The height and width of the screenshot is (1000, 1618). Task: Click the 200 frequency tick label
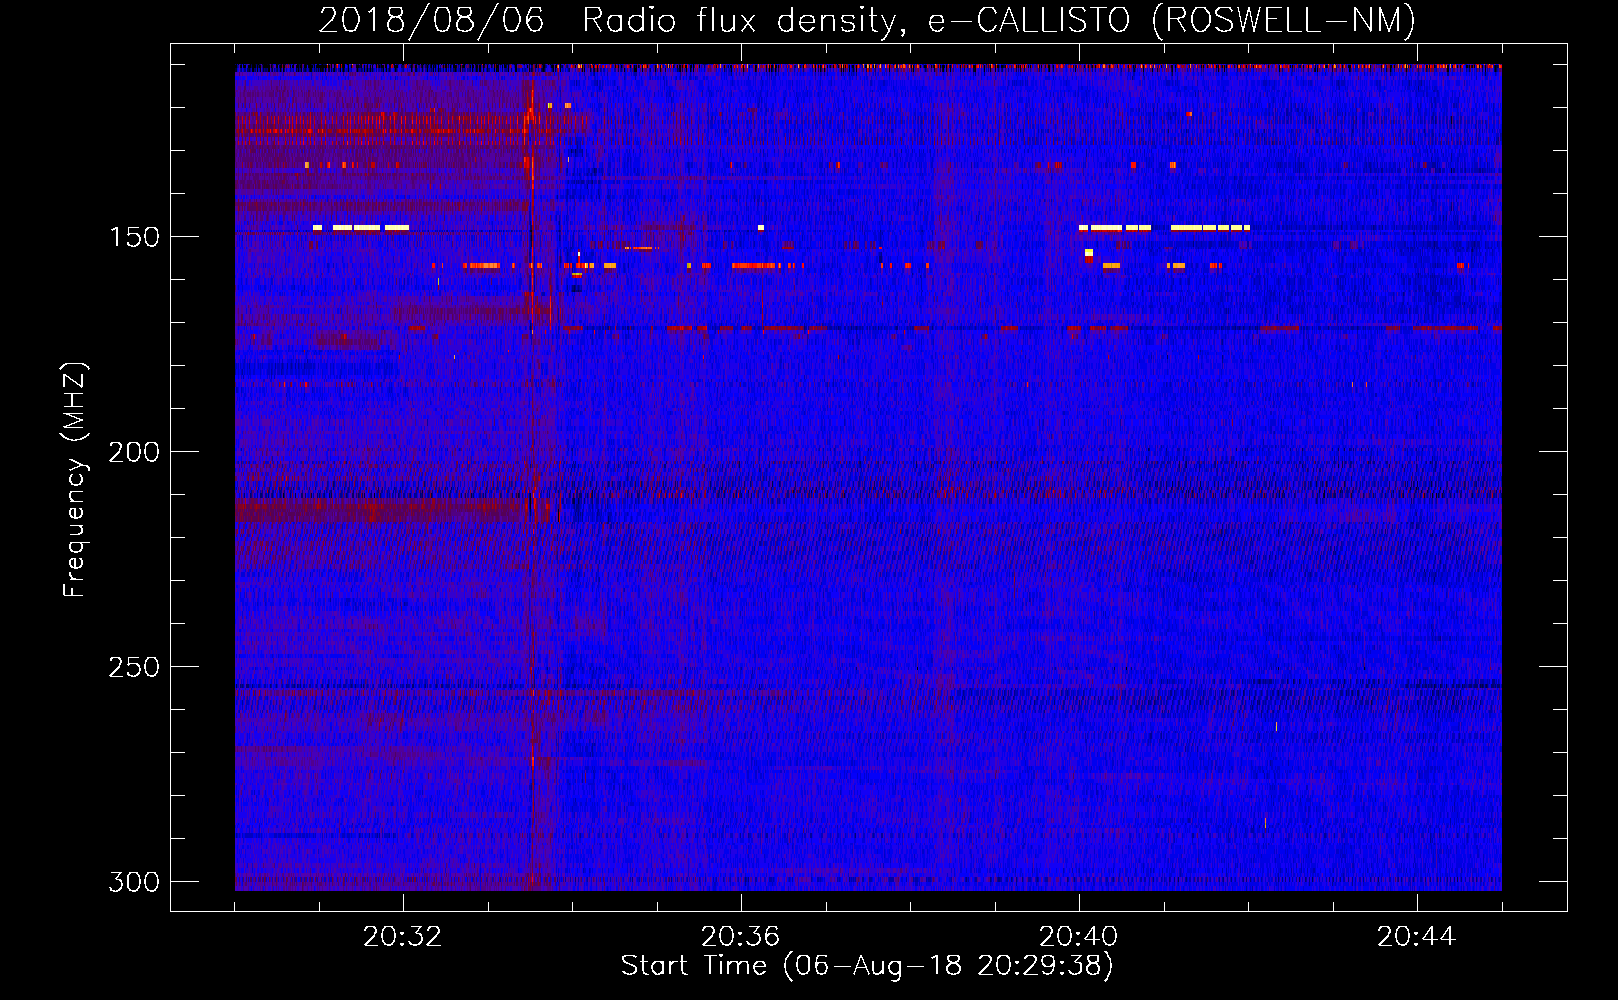pos(133,452)
